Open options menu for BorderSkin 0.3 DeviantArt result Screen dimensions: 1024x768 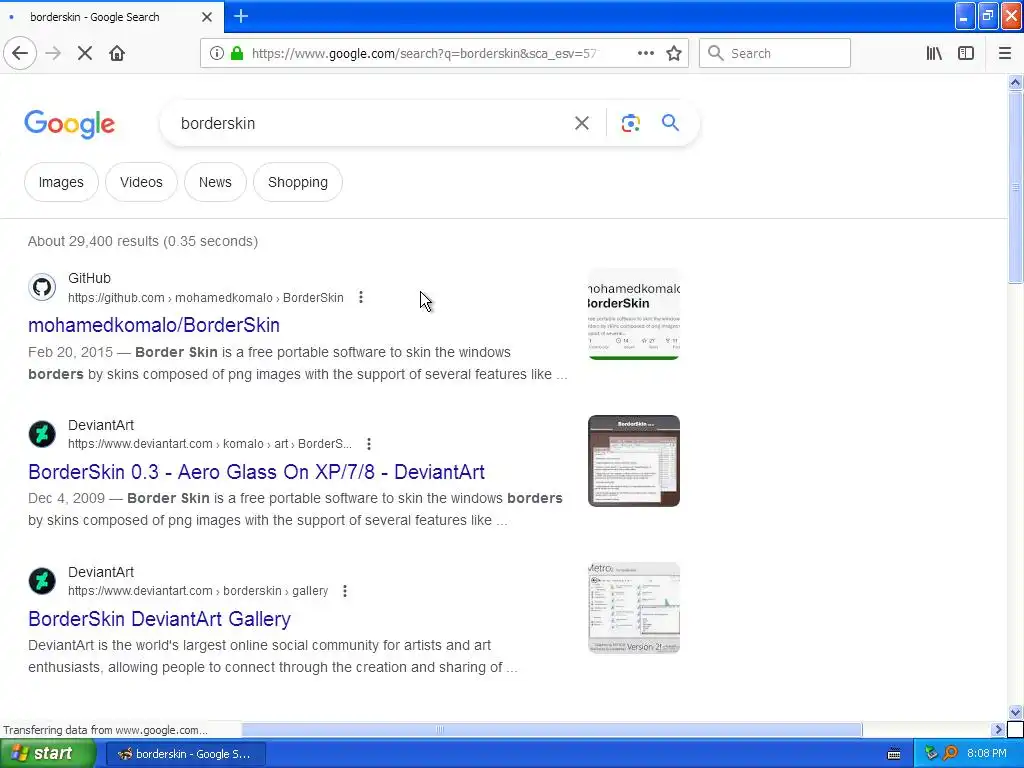tap(368, 444)
